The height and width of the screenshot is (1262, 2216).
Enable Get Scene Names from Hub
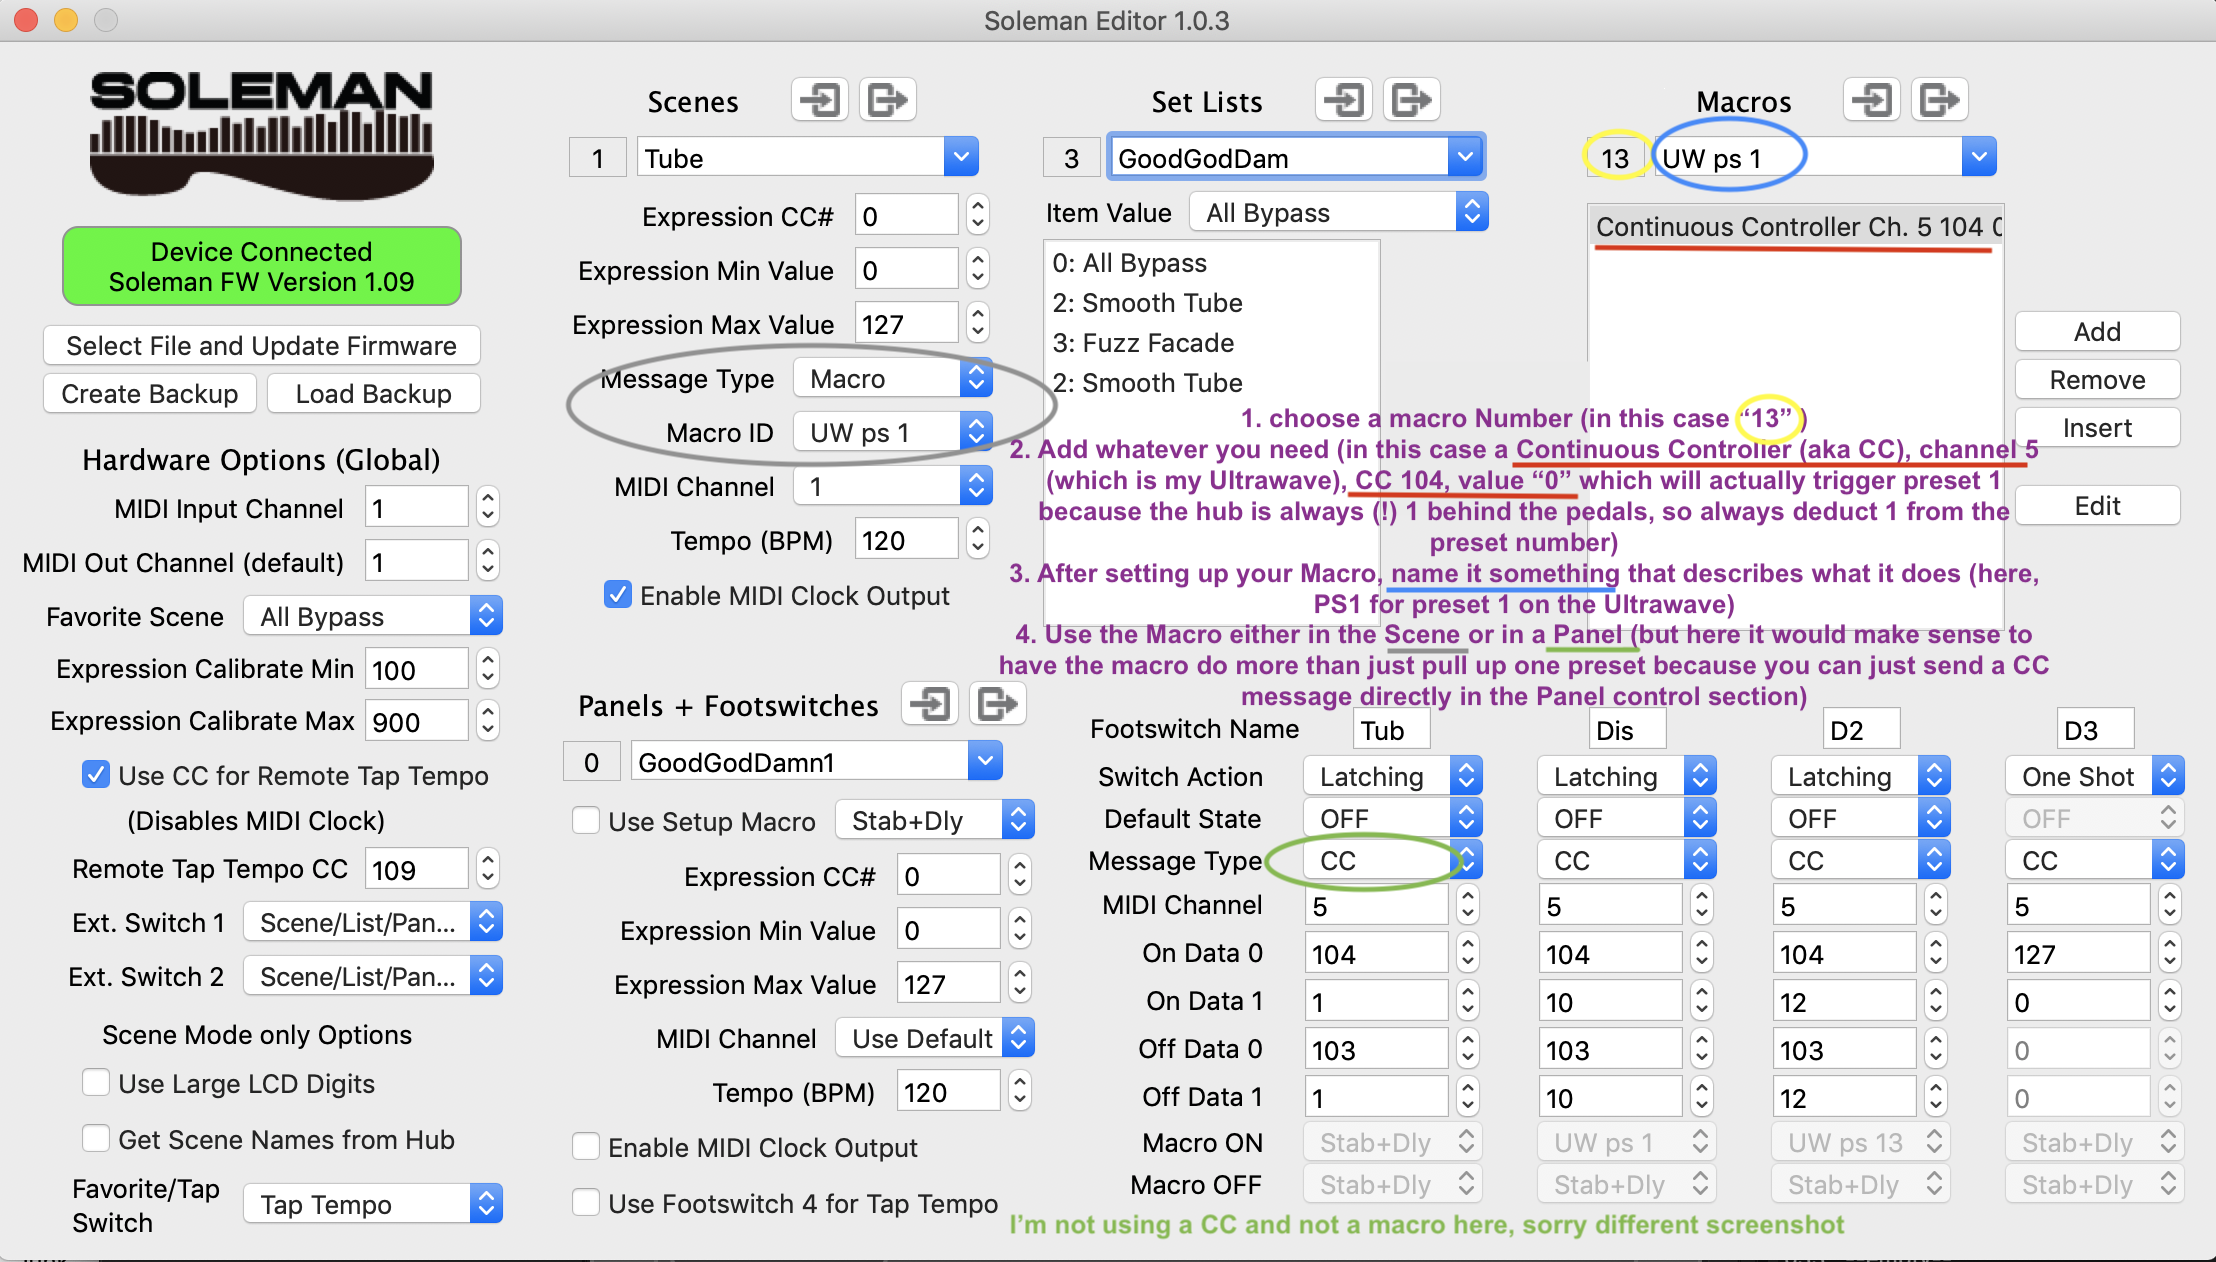(x=96, y=1139)
